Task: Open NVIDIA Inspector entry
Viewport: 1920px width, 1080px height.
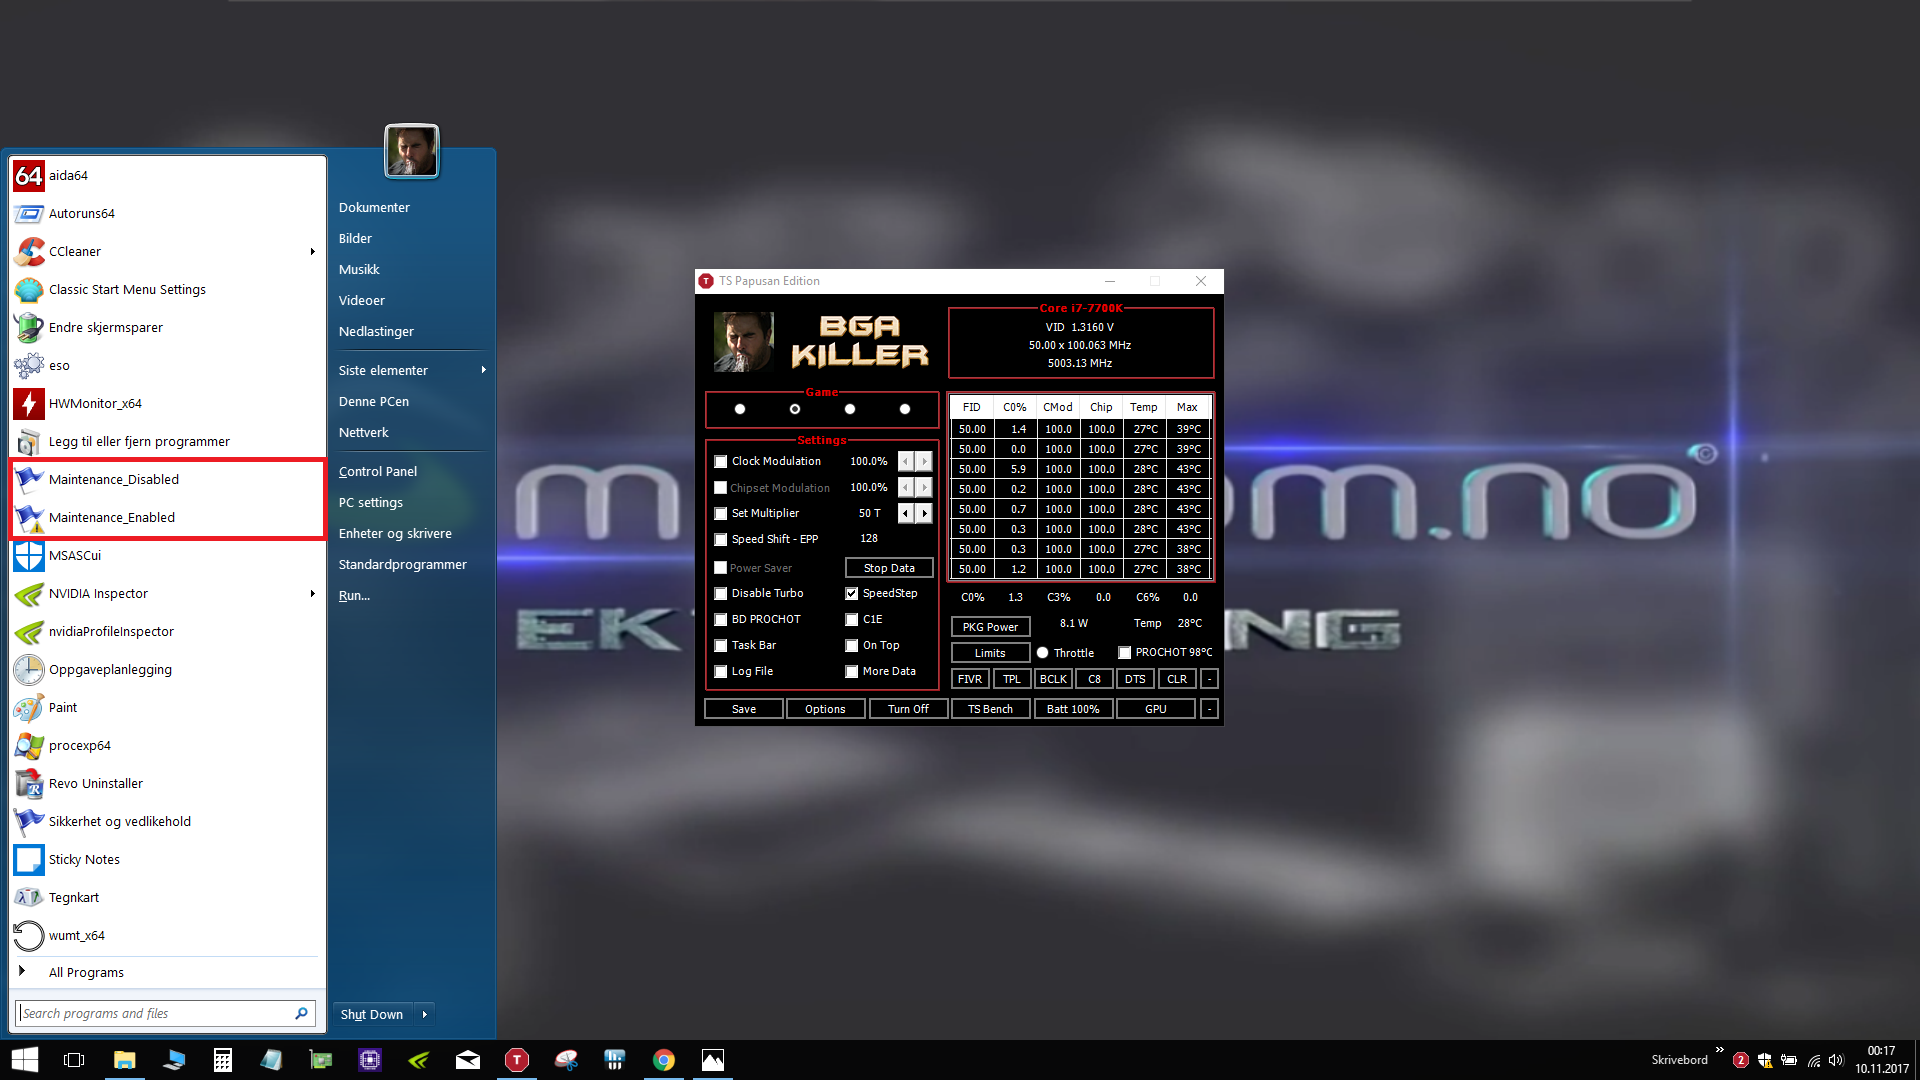Action: tap(167, 593)
